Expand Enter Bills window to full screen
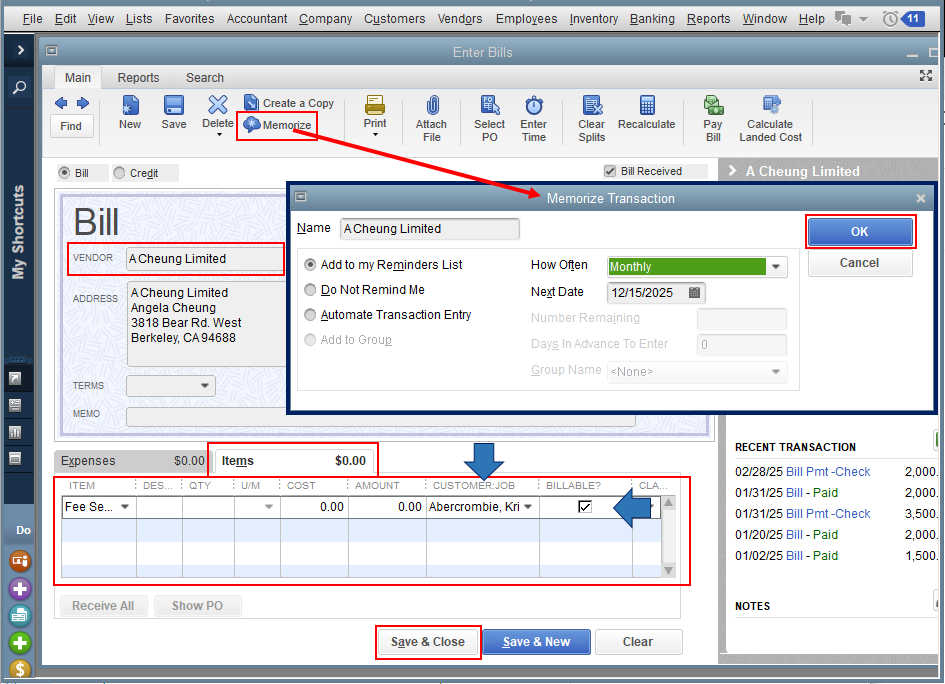 pyautogui.click(x=926, y=75)
